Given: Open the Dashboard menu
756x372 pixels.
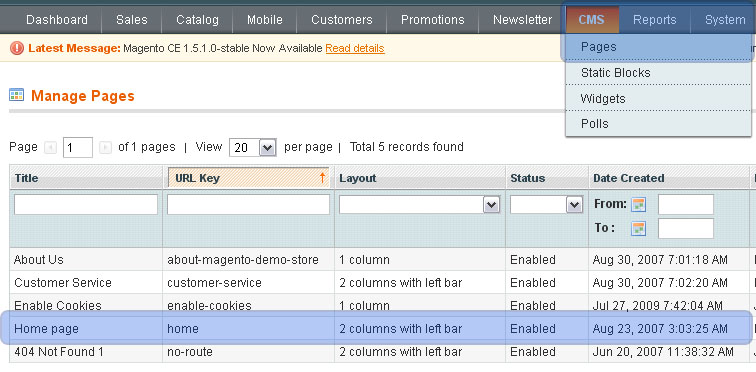Looking at the screenshot, I should 57,20.
